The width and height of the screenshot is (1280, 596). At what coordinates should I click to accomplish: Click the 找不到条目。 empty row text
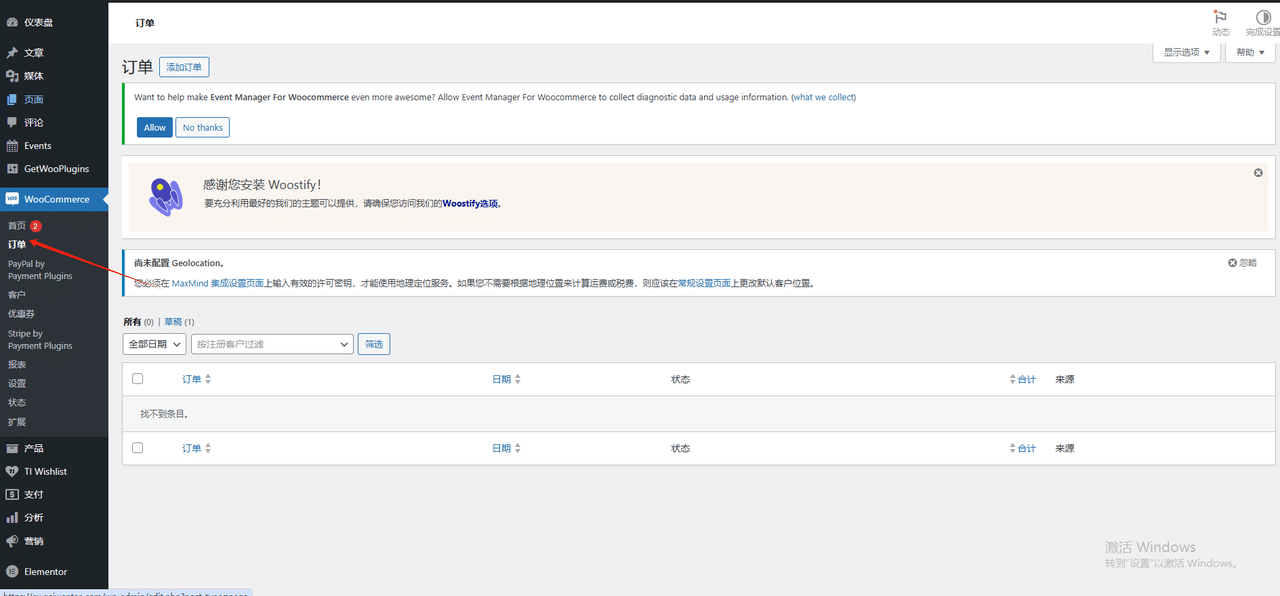point(165,414)
